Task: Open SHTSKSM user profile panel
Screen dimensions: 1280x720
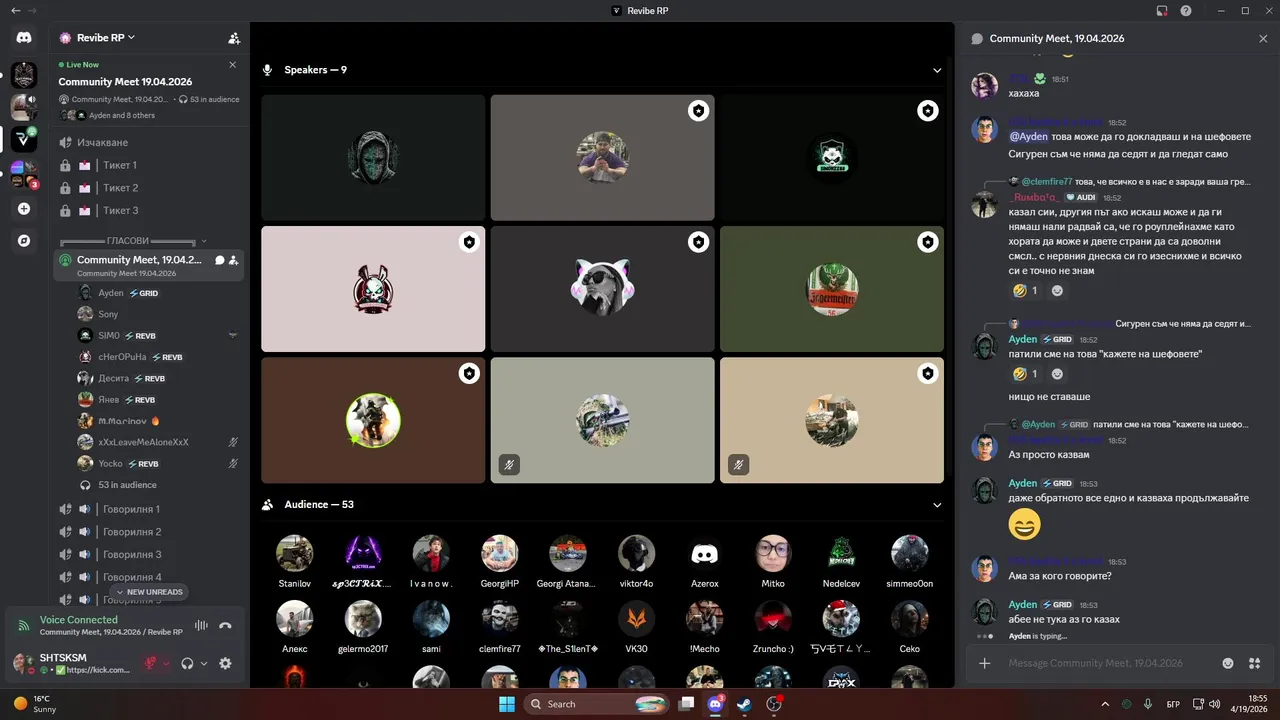Action: click(x=72, y=663)
